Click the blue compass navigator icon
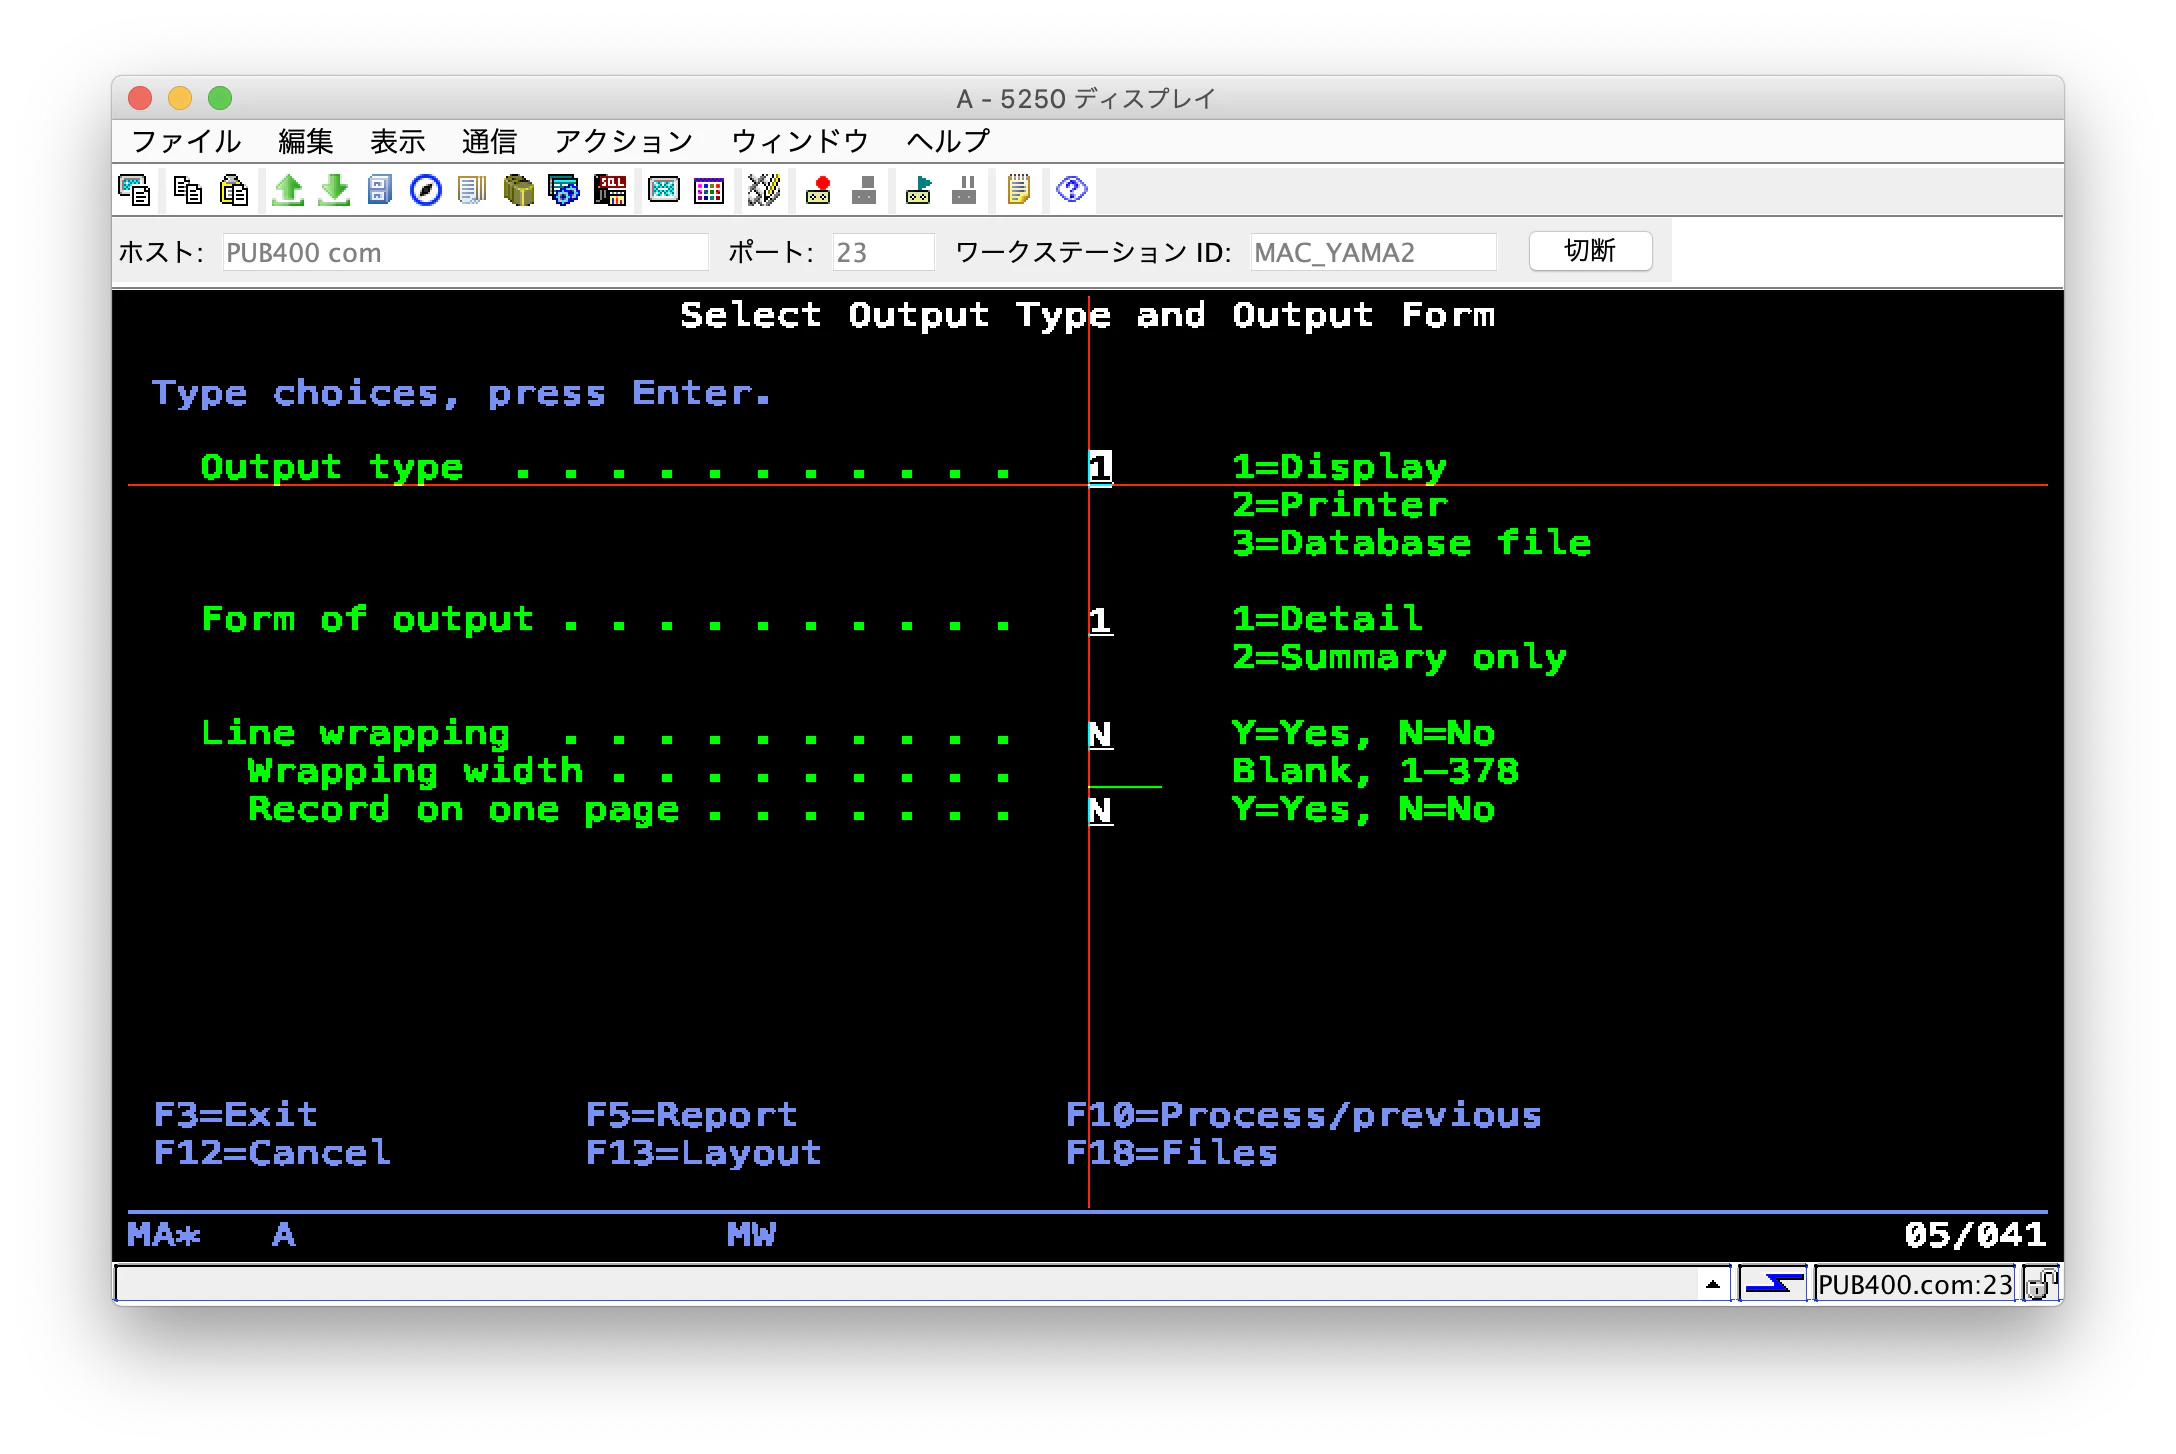 [x=426, y=190]
